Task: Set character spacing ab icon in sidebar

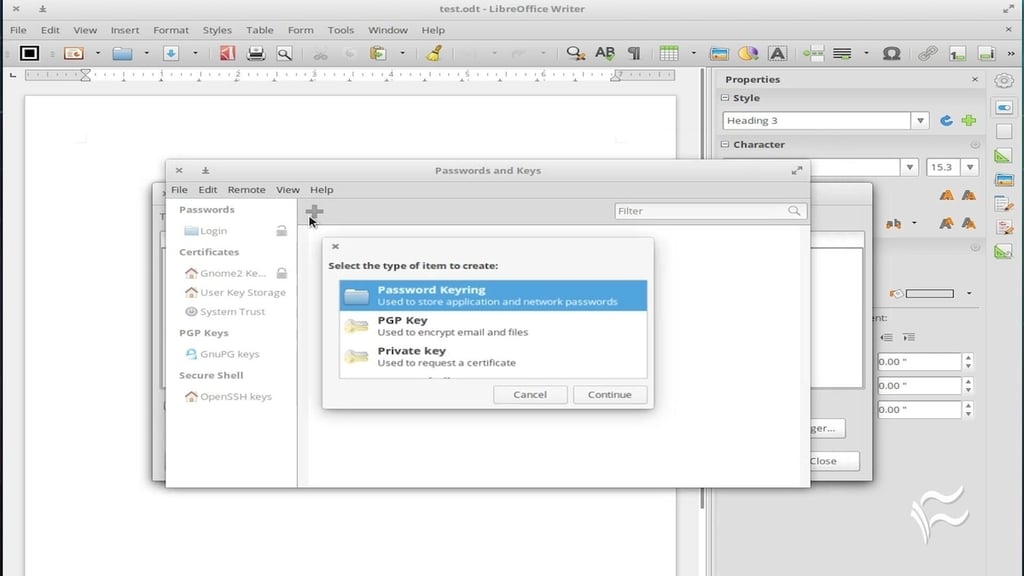Action: pos(893,223)
